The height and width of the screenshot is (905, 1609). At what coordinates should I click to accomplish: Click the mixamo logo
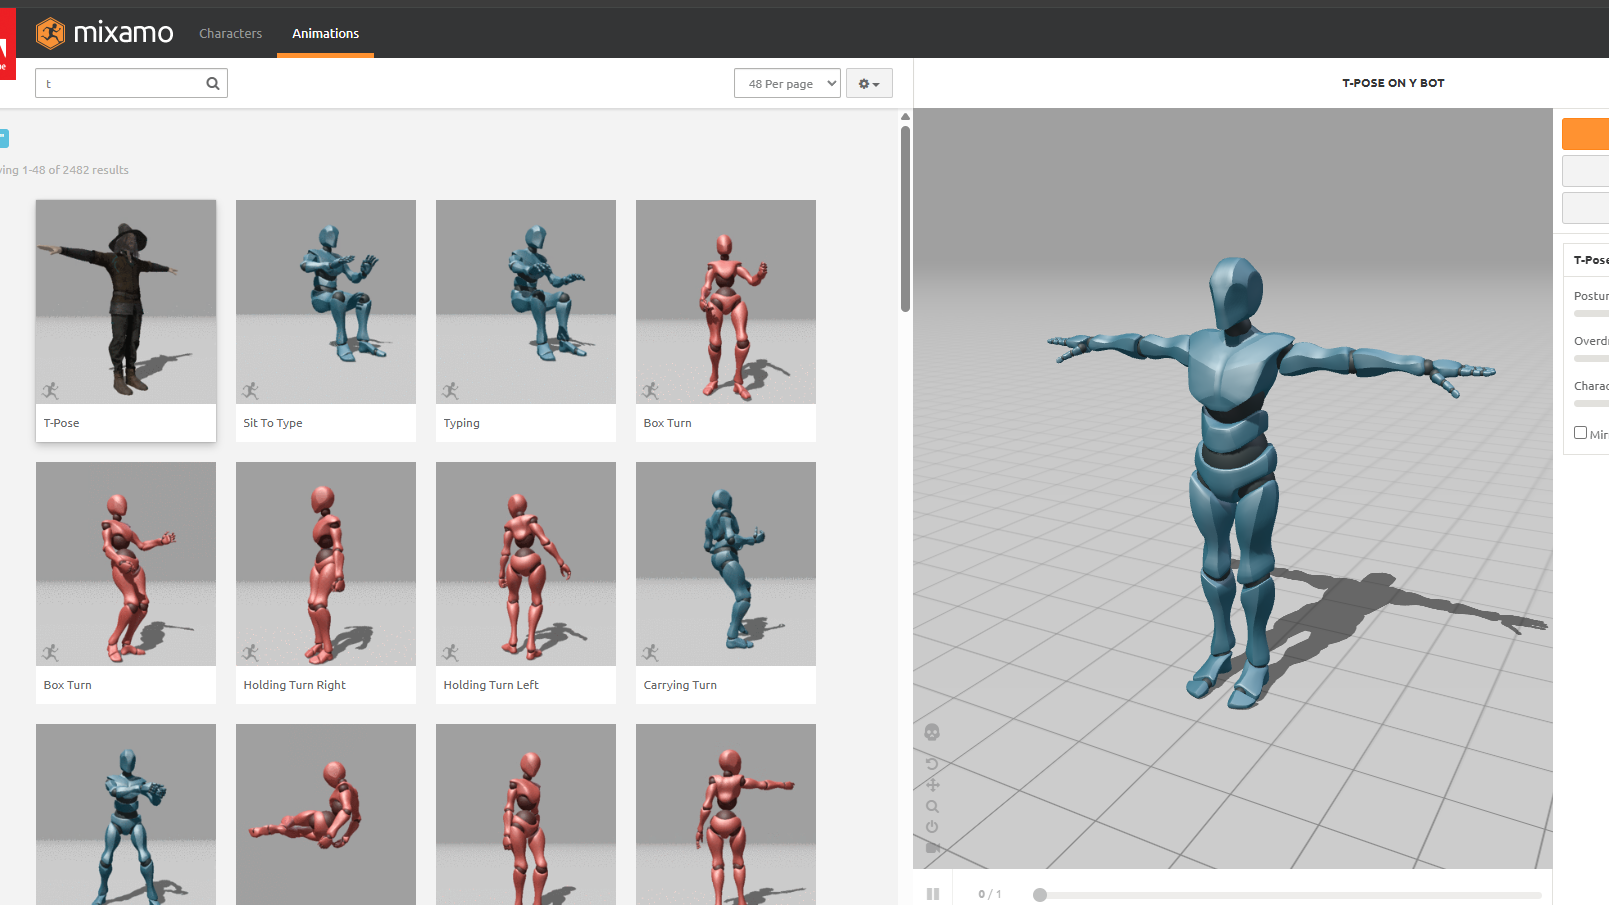pyautogui.click(x=105, y=33)
